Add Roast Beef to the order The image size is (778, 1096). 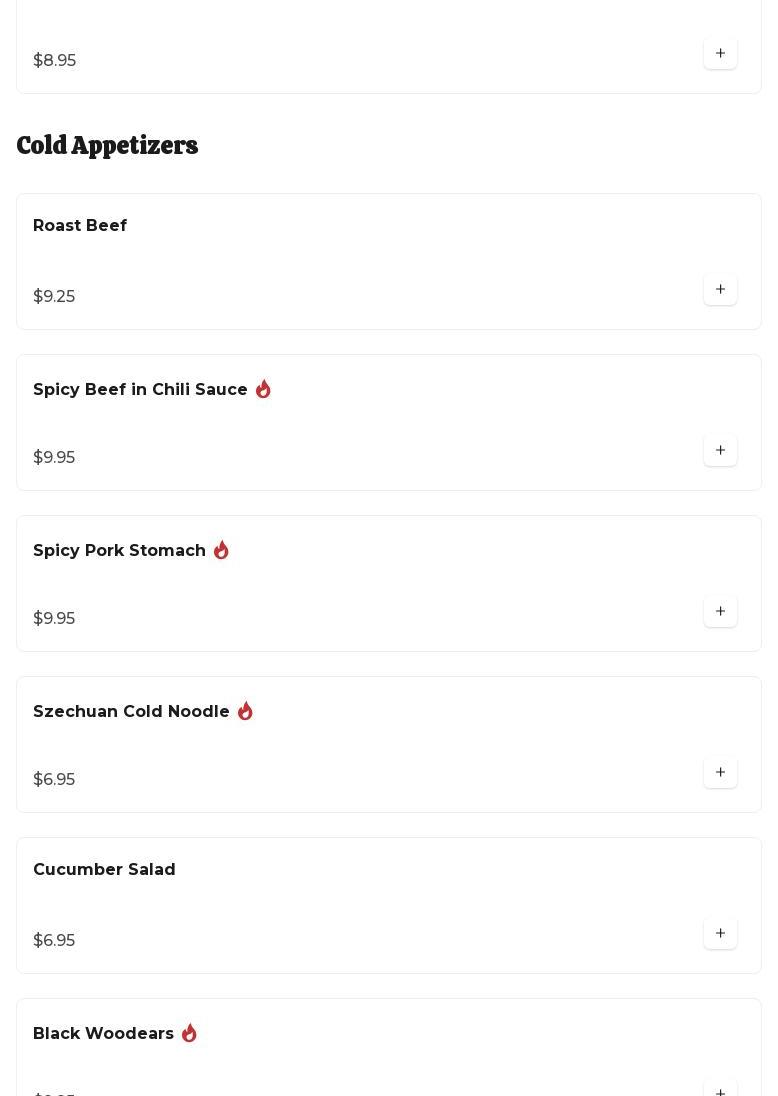720,290
